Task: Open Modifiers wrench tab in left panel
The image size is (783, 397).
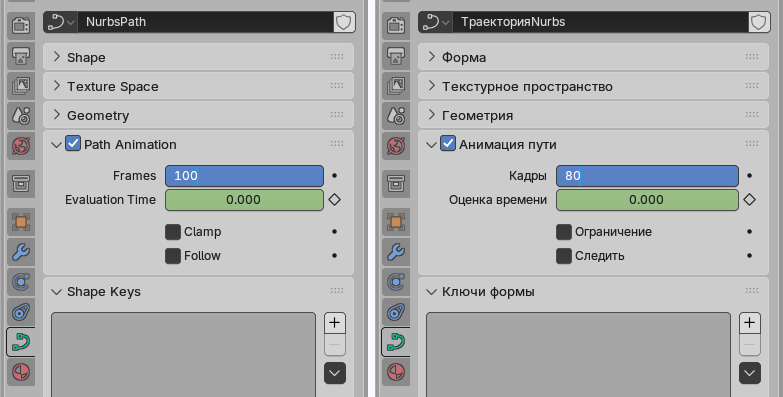Action: [21, 252]
